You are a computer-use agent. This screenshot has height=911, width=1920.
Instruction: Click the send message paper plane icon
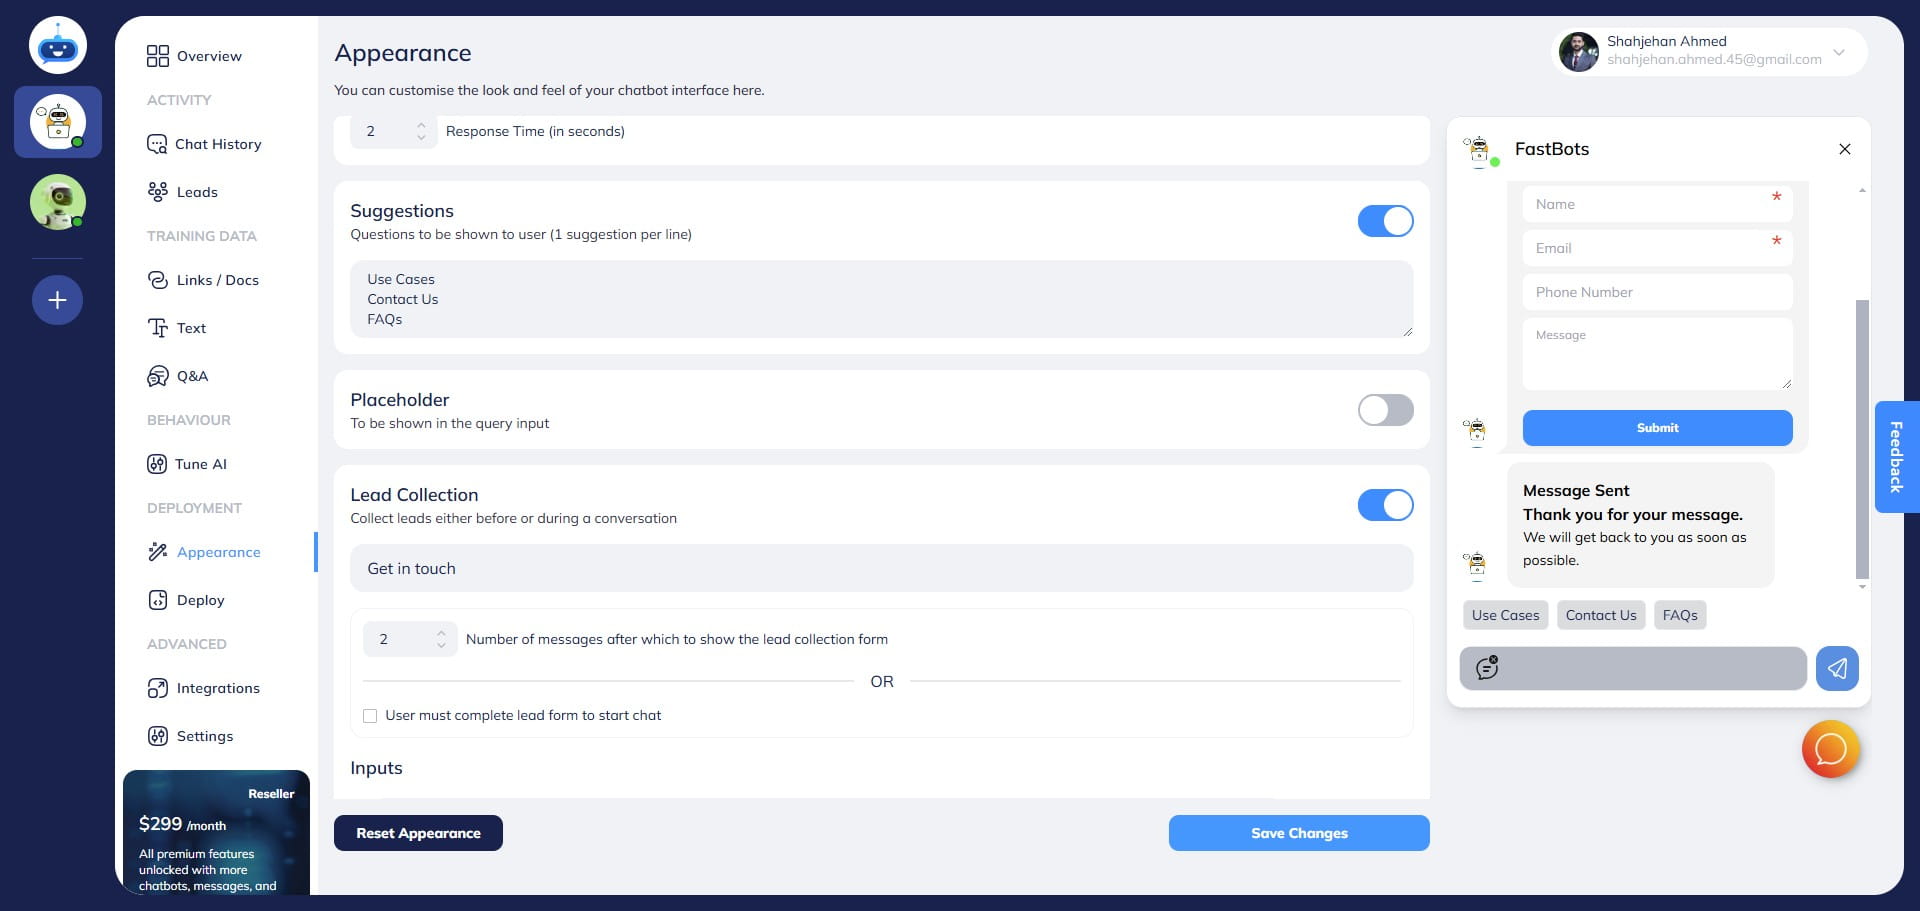(1837, 668)
